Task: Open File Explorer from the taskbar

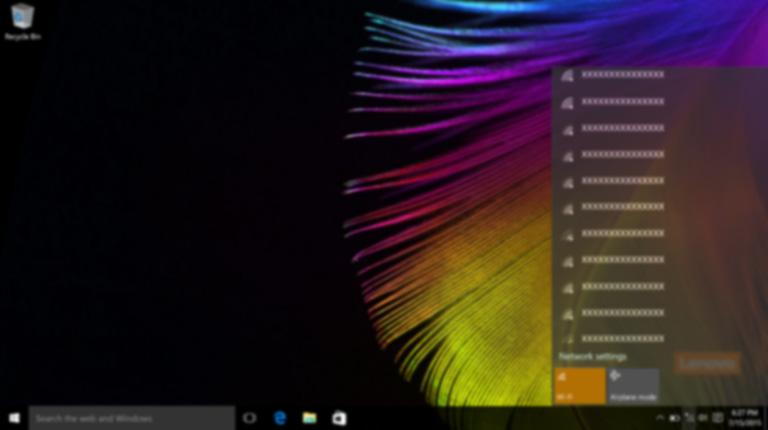Action: coord(310,418)
